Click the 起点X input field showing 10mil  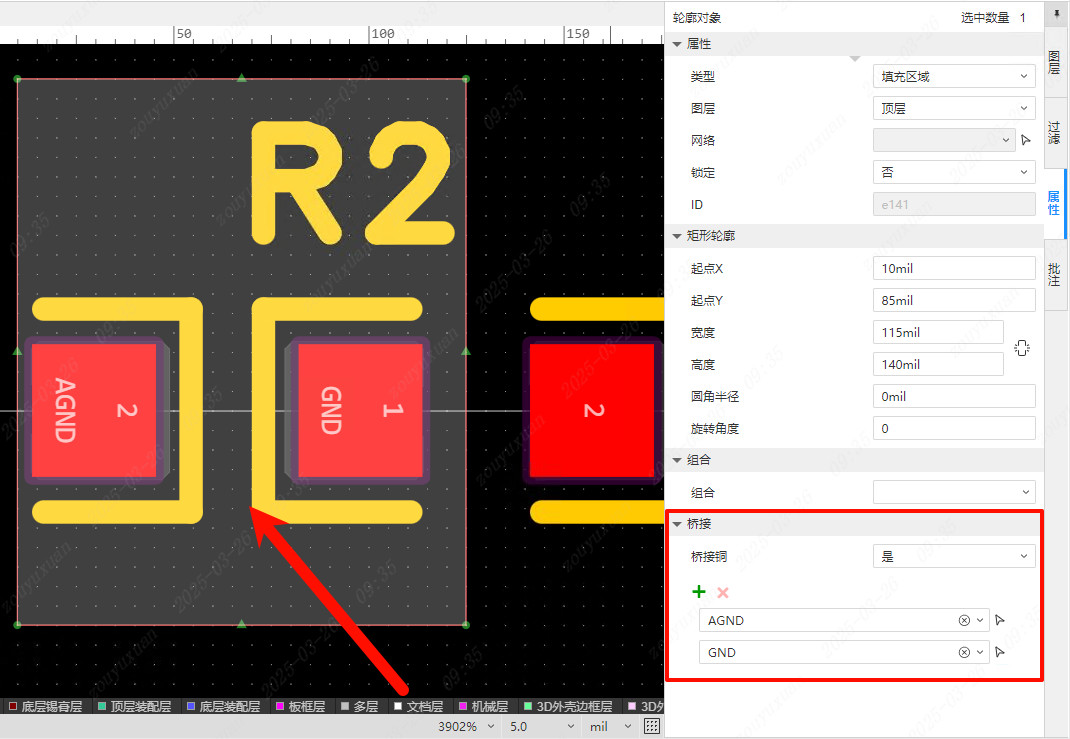tap(953, 267)
